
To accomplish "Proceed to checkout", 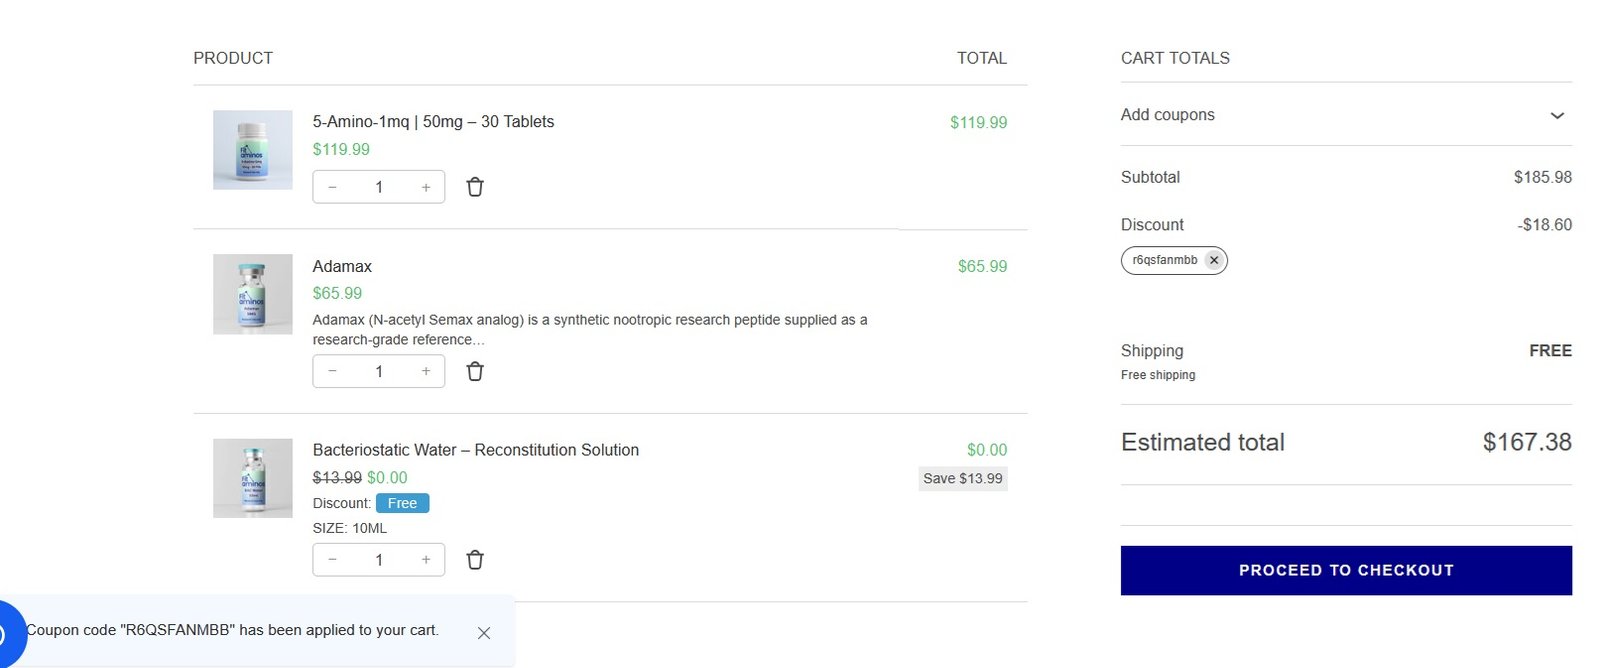I will [1346, 570].
